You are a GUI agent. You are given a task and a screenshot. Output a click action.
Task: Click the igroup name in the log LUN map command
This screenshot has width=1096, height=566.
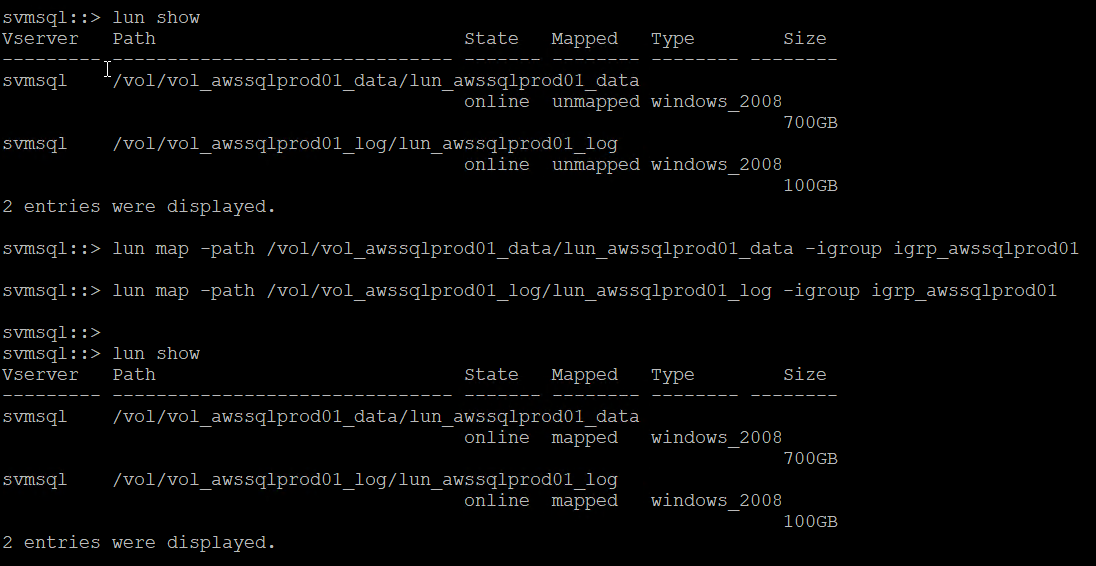(964, 291)
